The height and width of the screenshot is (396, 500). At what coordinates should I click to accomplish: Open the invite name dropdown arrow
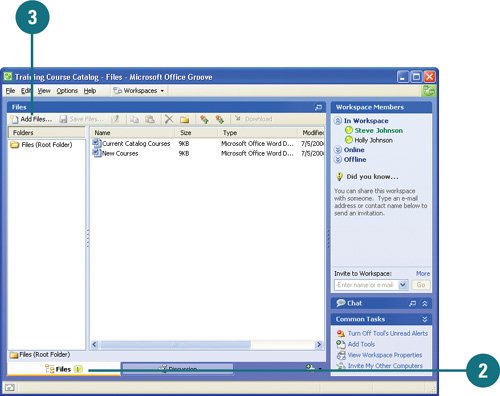tap(403, 285)
